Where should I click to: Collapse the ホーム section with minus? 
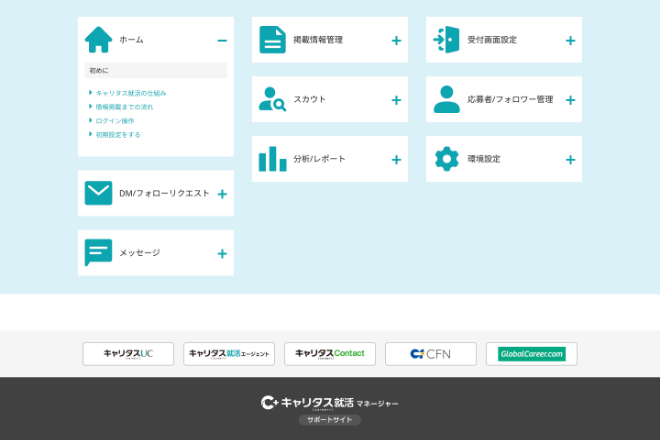click(222, 41)
